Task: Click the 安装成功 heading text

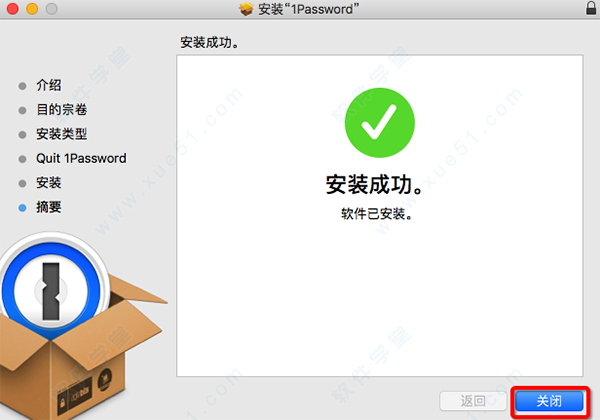Action: click(x=375, y=185)
